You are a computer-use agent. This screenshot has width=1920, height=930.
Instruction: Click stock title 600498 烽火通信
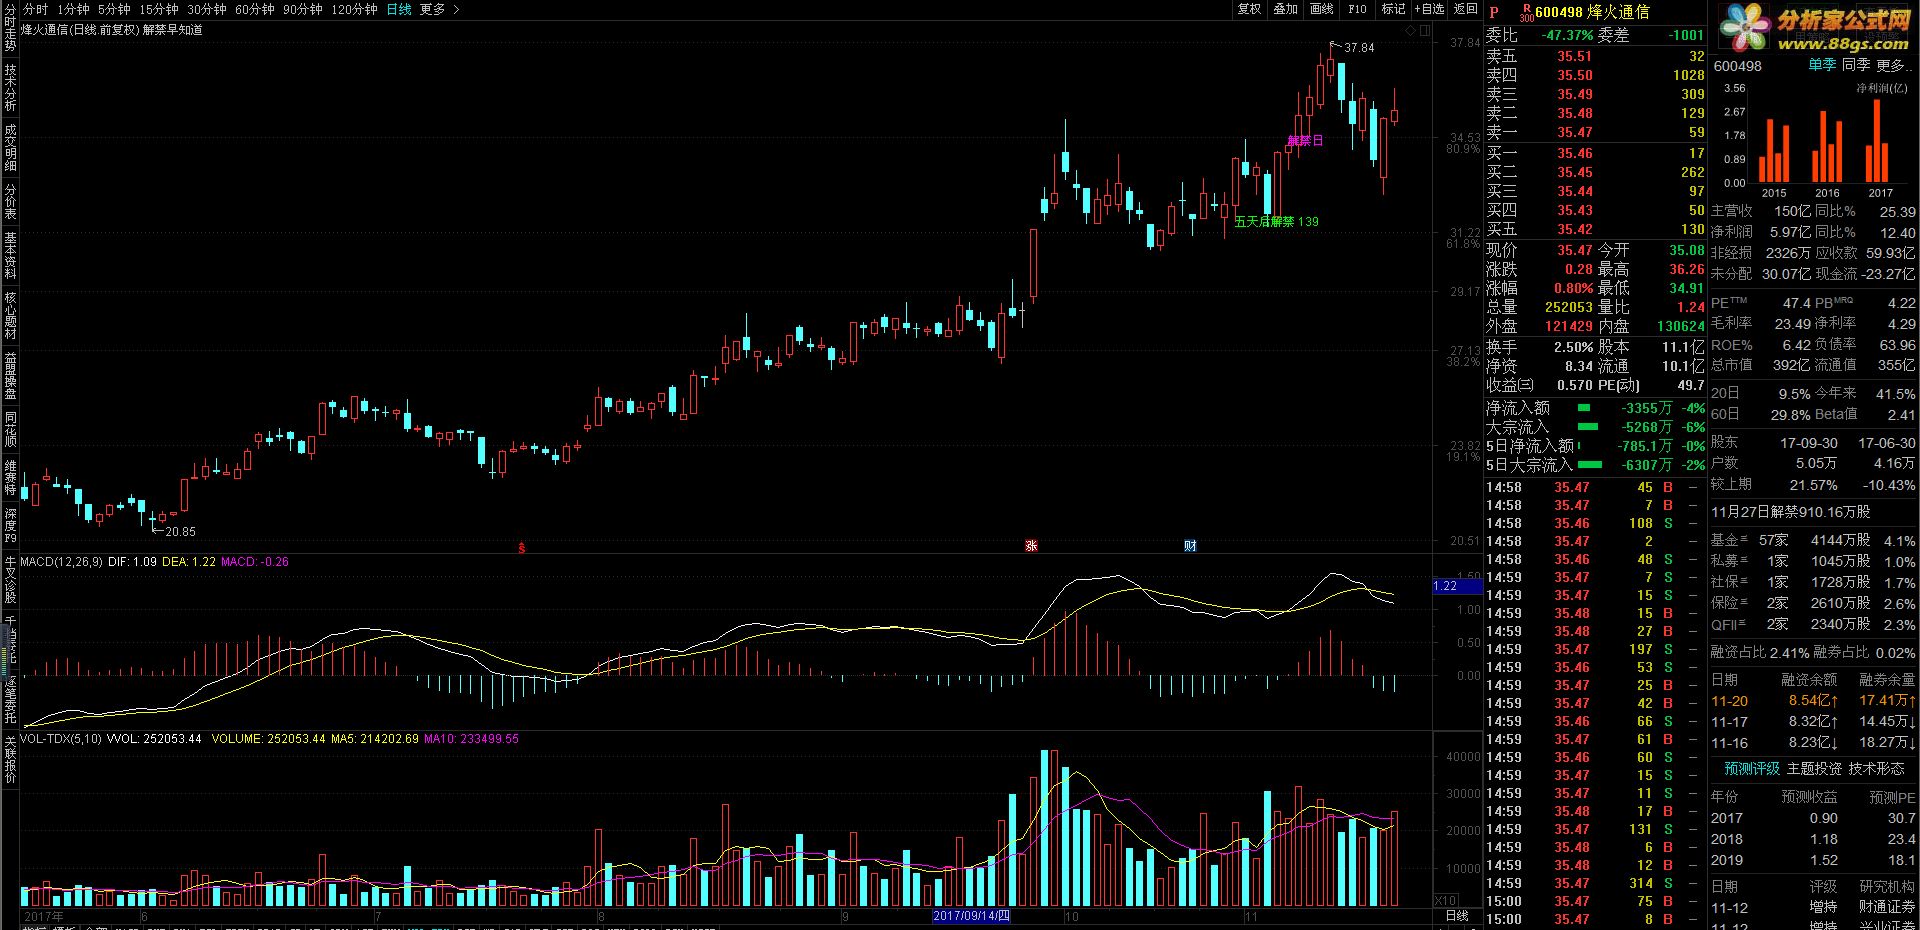tap(1592, 12)
